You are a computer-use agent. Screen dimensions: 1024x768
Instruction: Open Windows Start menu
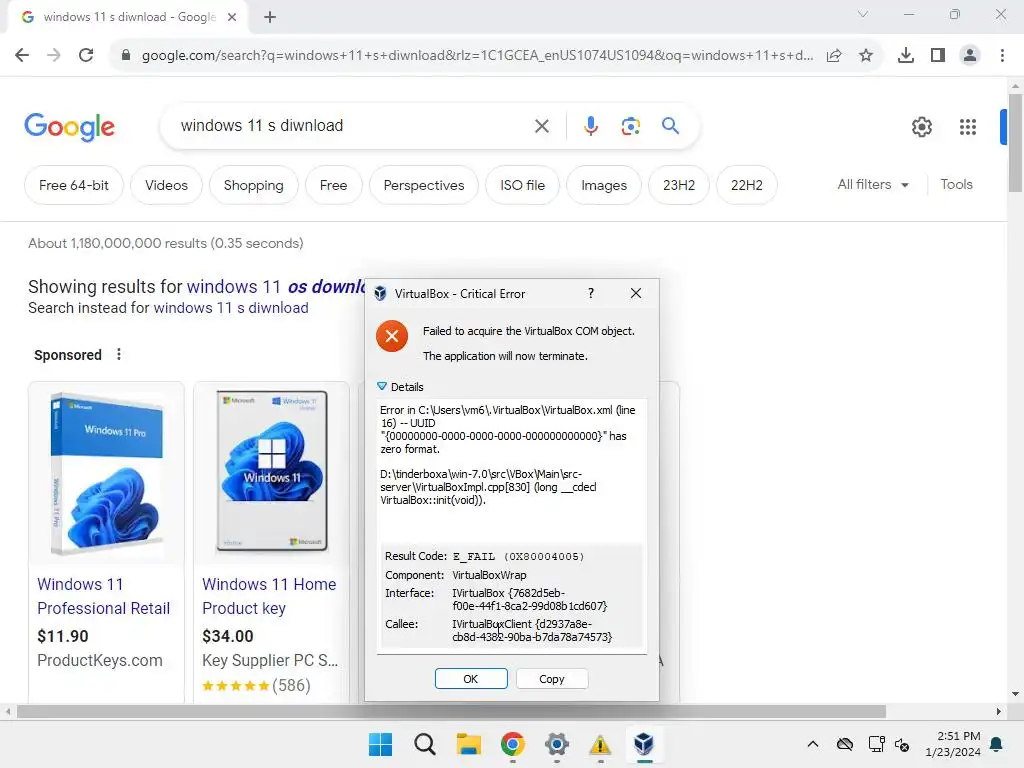pyautogui.click(x=381, y=744)
